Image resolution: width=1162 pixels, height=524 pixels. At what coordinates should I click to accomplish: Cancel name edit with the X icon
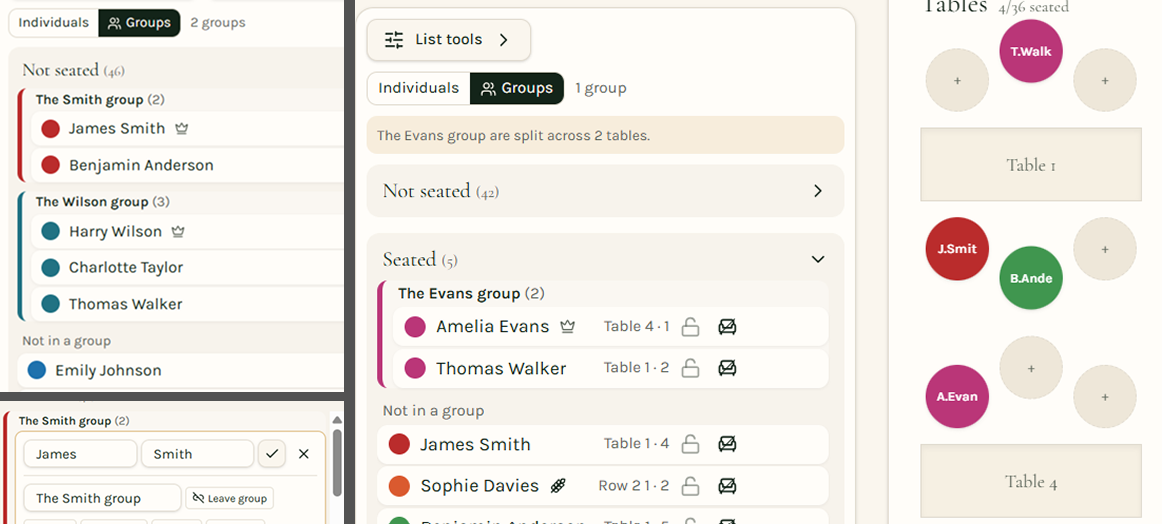click(x=304, y=454)
